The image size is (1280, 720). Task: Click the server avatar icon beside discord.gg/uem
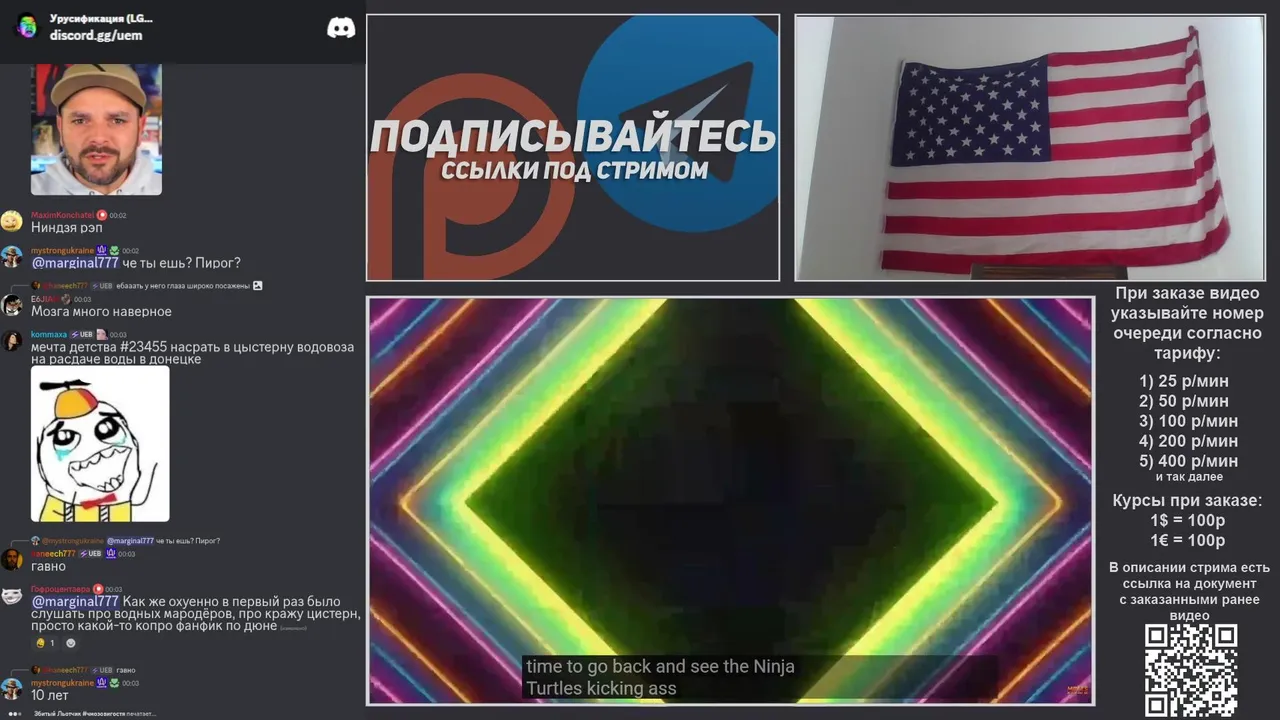pyautogui.click(x=27, y=26)
